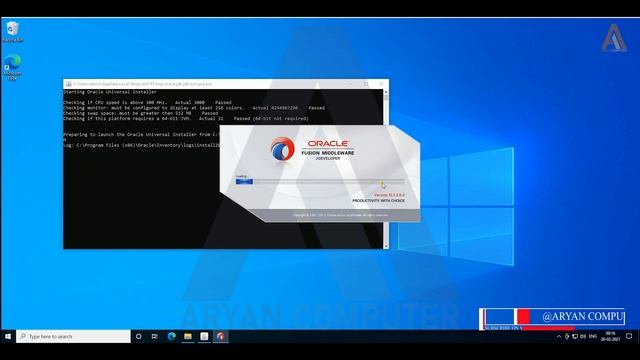640x360 pixels.
Task: Click the microphone tray icon
Action: tap(567, 336)
